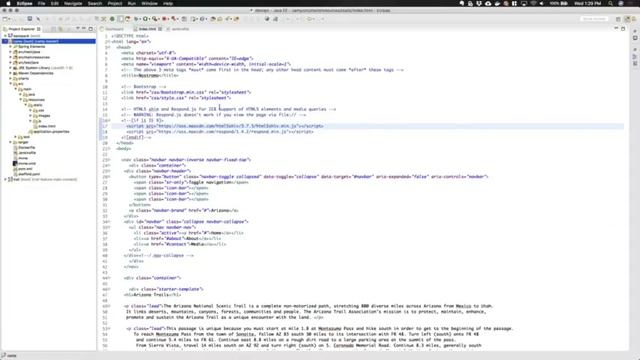This screenshot has width=640, height=360.
Task: Click the New file toolbar icon
Action: [5, 19]
